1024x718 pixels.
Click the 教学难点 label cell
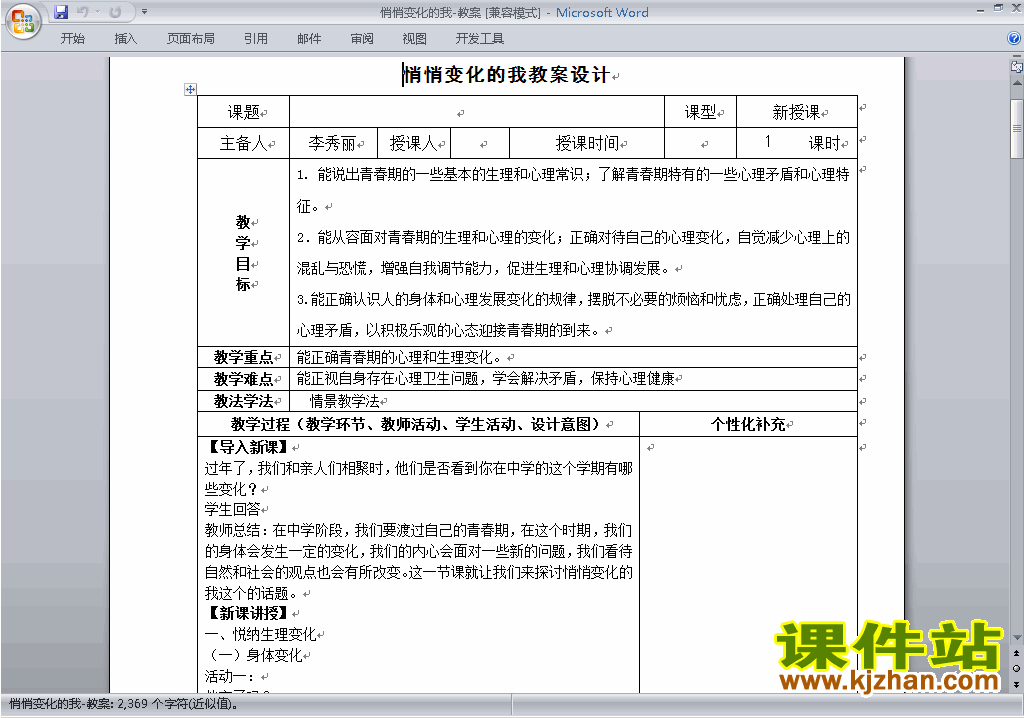243,379
